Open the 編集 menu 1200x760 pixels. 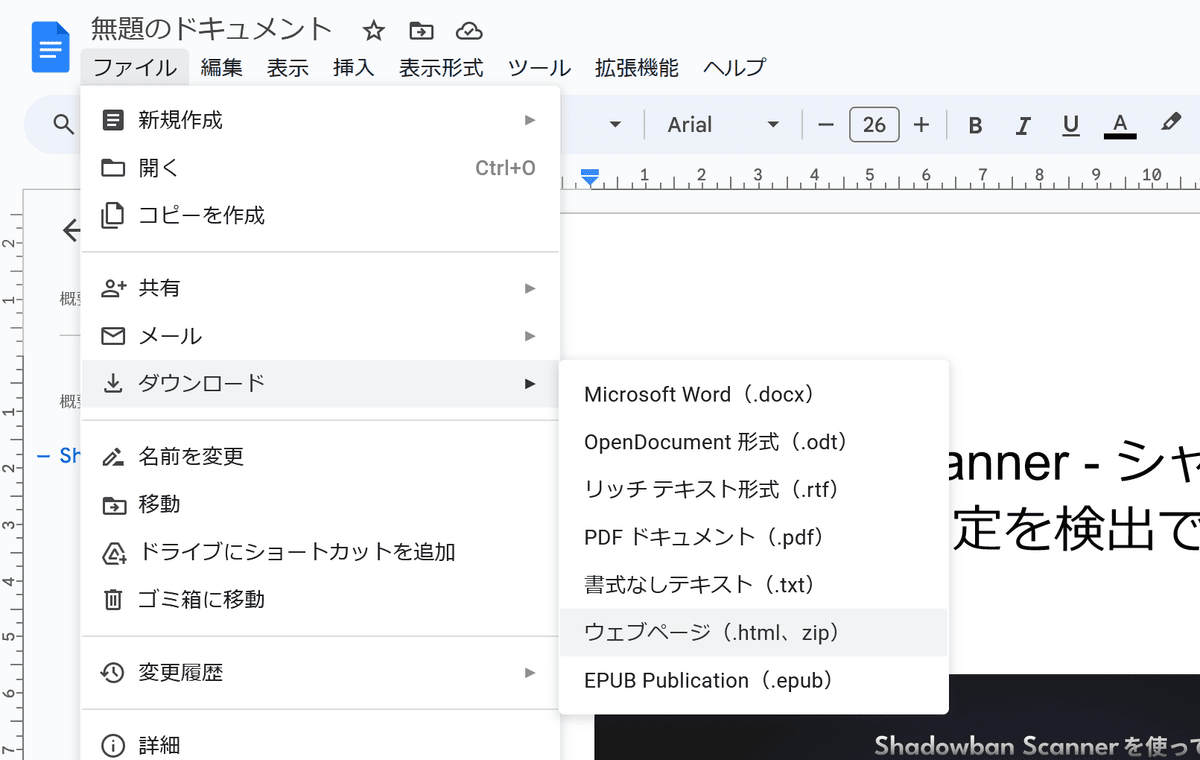pos(222,68)
